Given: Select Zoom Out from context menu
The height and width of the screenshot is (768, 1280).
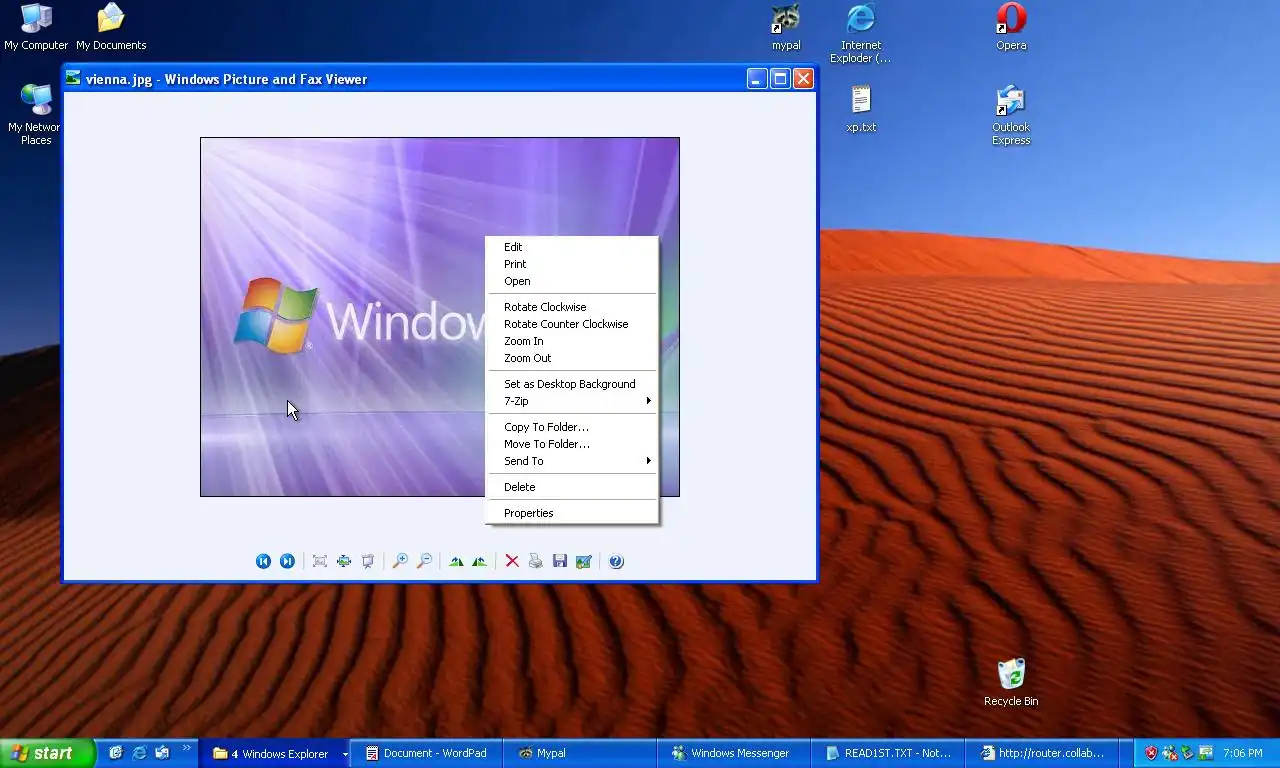Looking at the screenshot, I should click(572, 358).
